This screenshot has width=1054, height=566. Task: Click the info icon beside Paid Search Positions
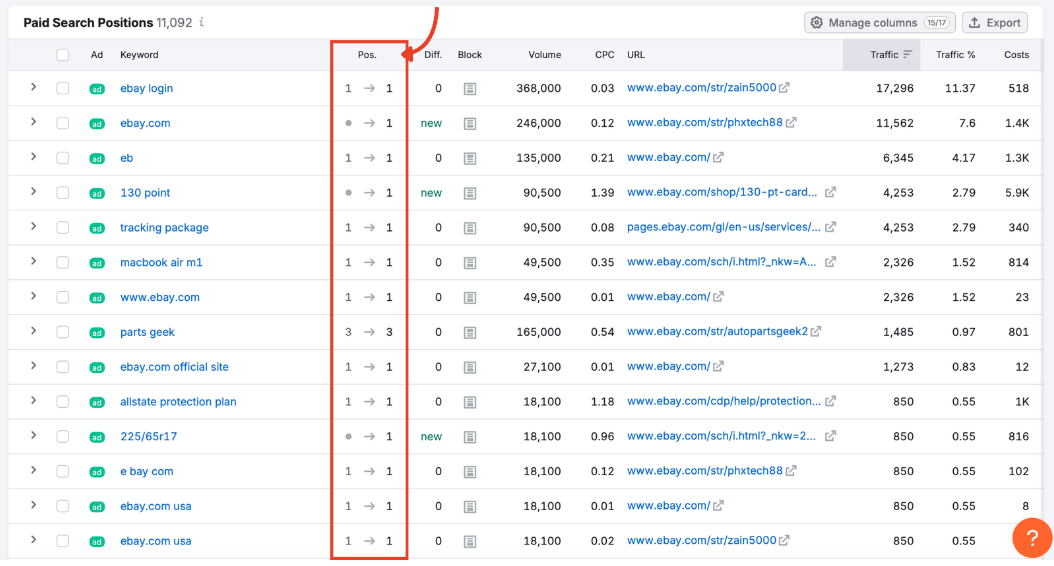coord(202,22)
